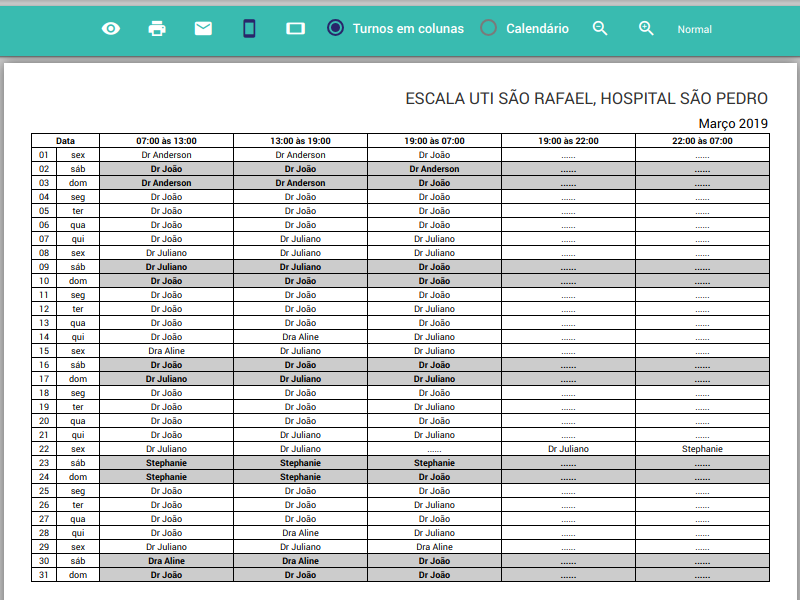Click 'Dra Aline' in day 14 afternoon shift

[x=301, y=337]
